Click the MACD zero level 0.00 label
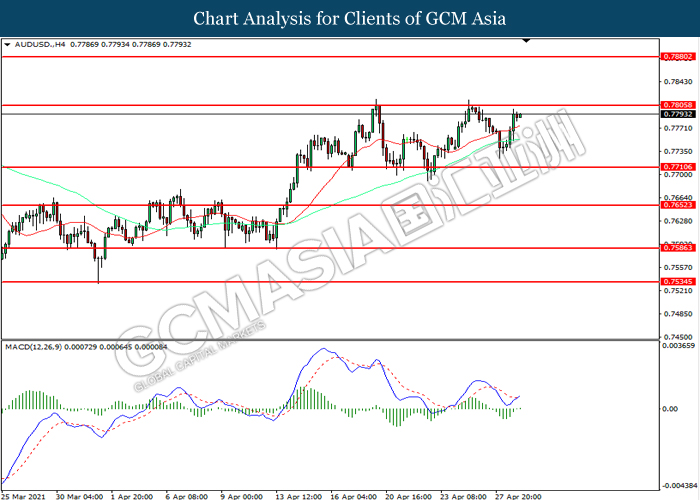Image resolution: width=700 pixels, height=500 pixels. coord(670,409)
